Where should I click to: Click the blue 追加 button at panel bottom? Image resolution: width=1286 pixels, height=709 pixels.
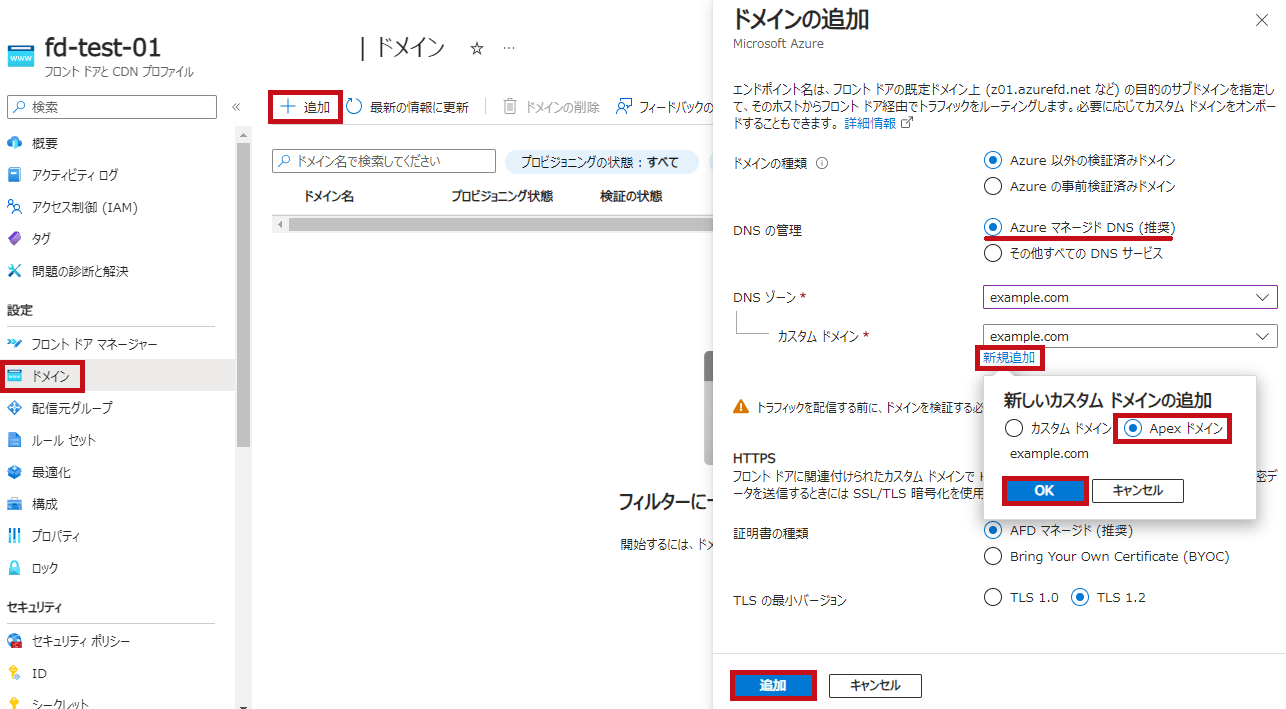(773, 686)
